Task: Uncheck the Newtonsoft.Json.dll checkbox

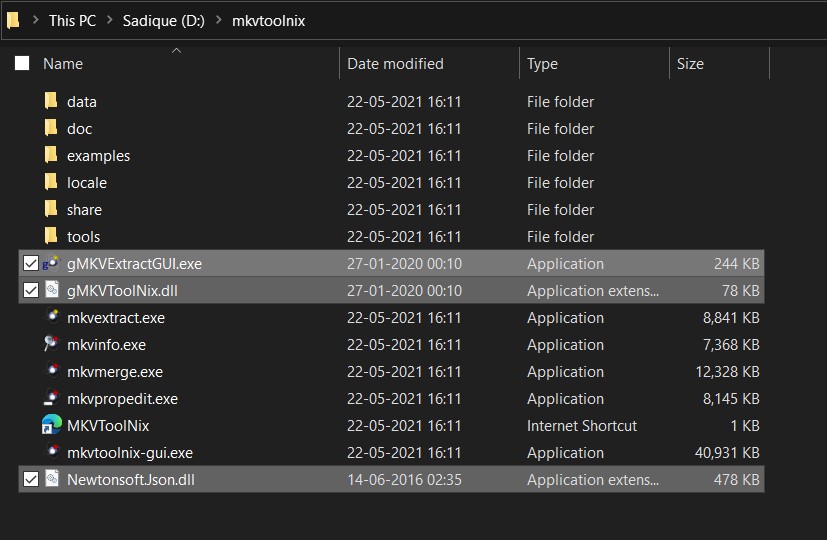Action: 31,479
